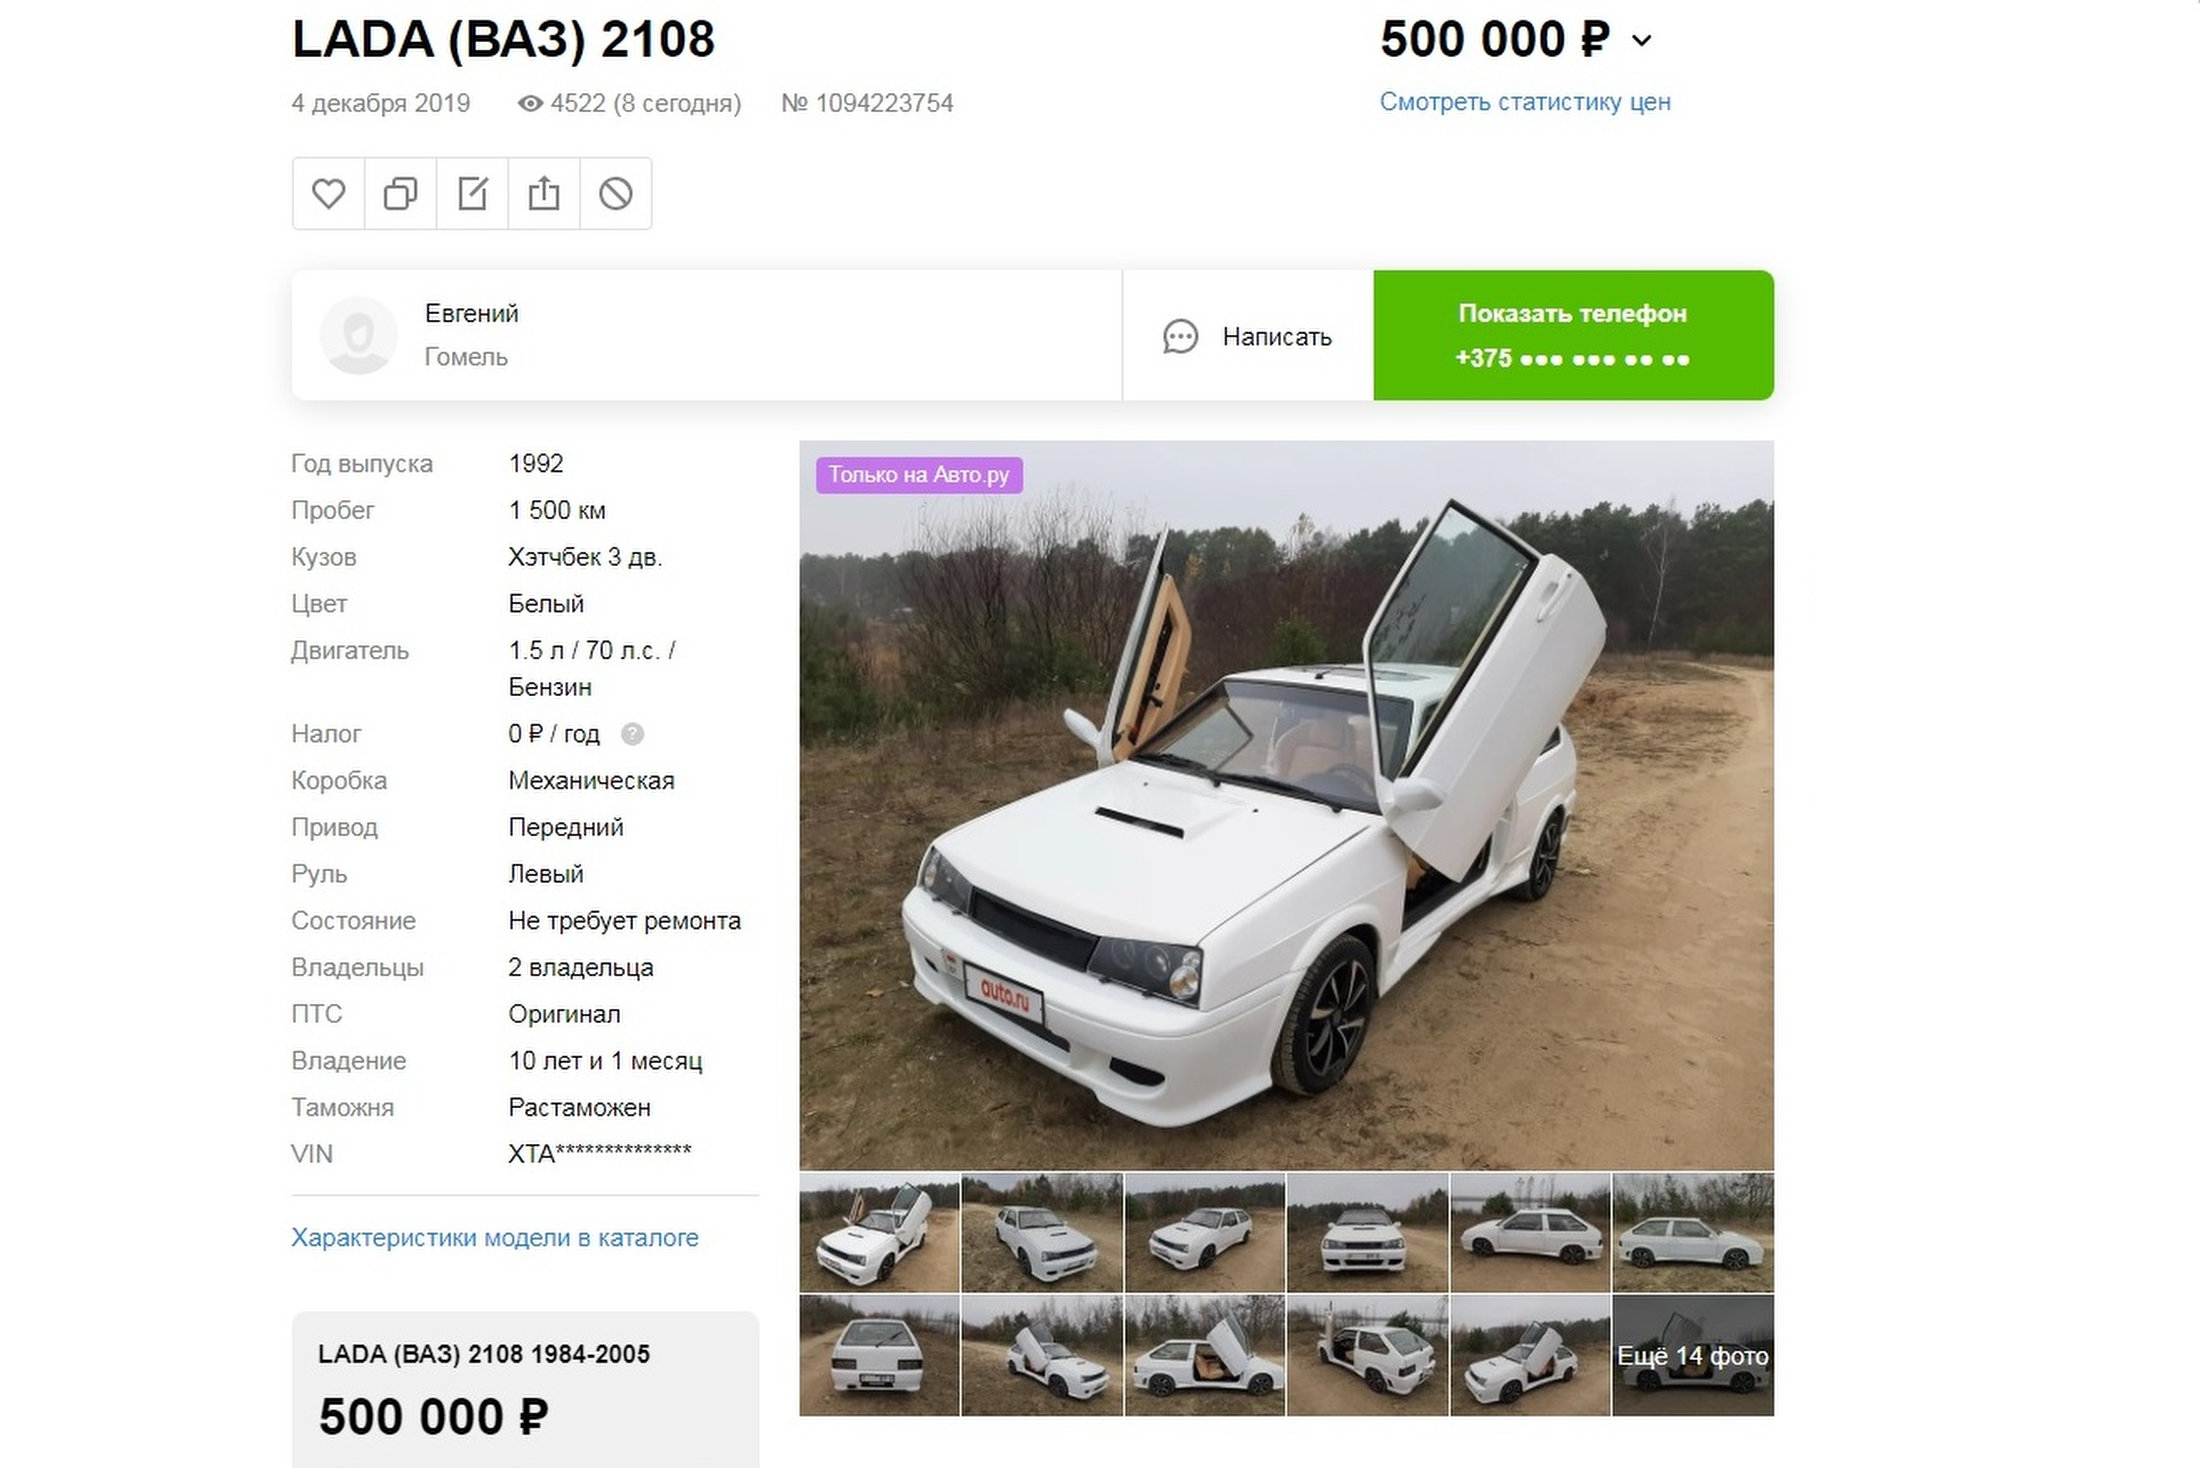This screenshot has height=1468, width=2200.
Task: Click seller Евгений's avatar
Action: [x=358, y=335]
